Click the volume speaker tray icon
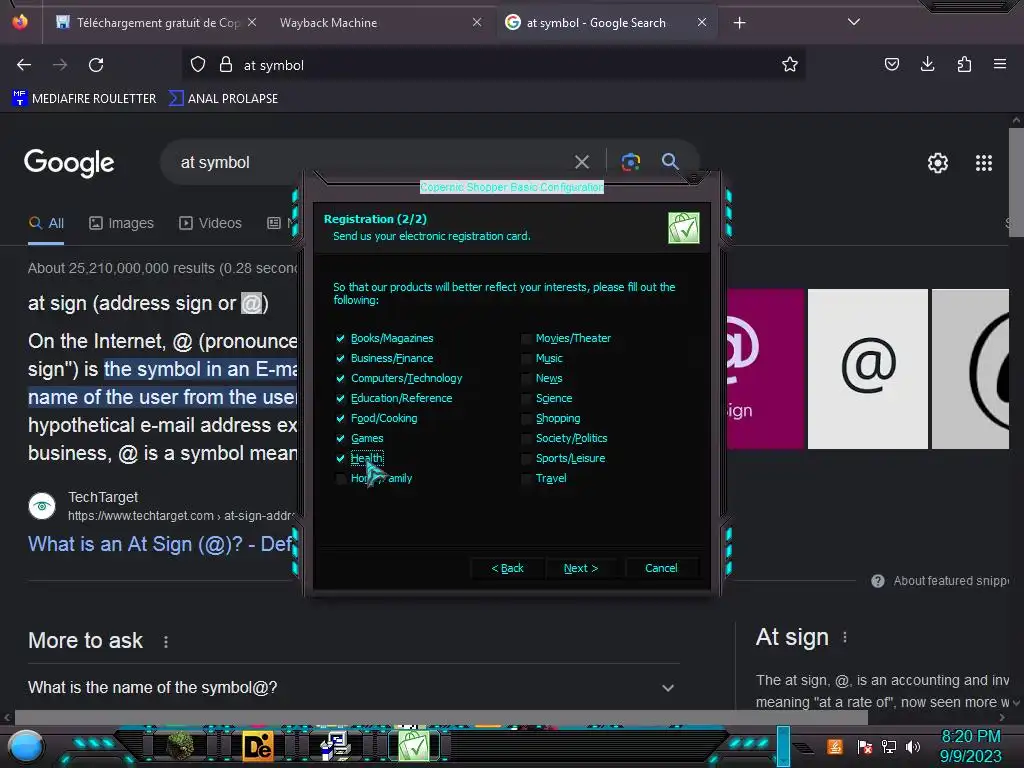Screen dimensions: 1024x768 click(913, 746)
